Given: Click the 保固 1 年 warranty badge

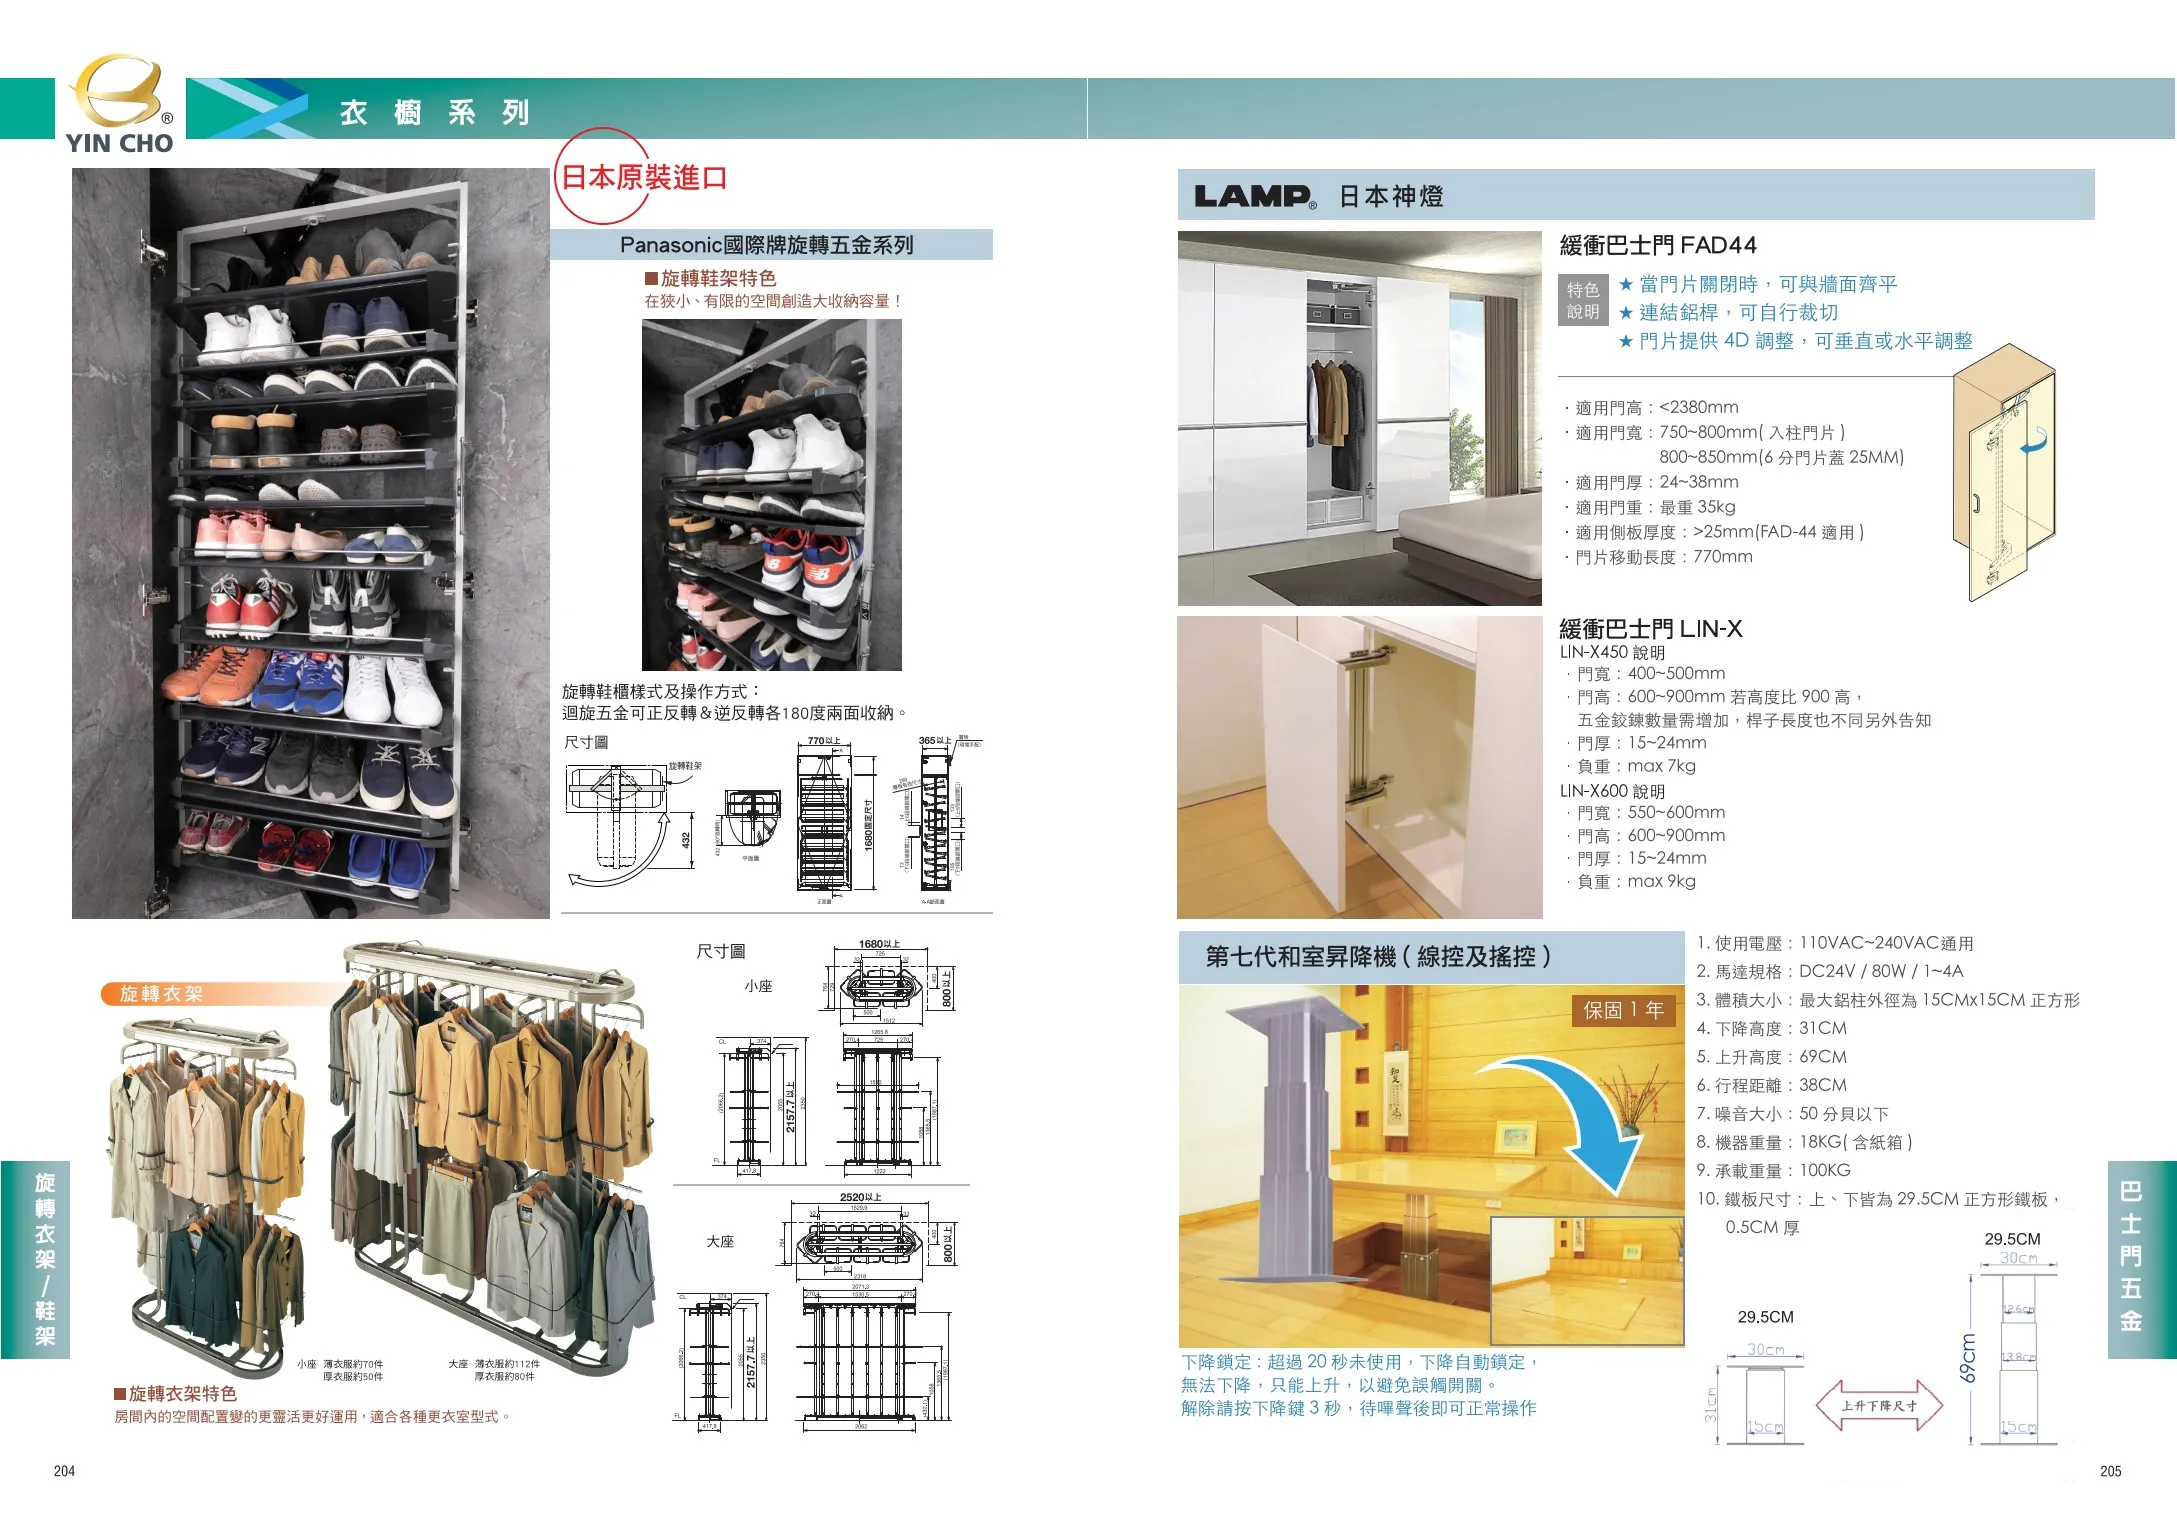Looking at the screenshot, I should [x=1623, y=1010].
